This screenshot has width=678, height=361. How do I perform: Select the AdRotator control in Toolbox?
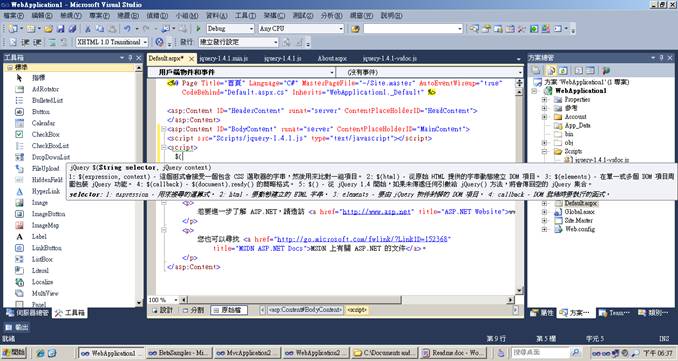45,89
